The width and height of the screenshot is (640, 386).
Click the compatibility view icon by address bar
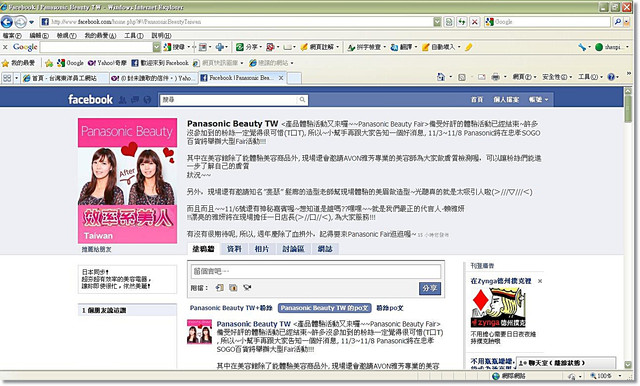point(449,22)
